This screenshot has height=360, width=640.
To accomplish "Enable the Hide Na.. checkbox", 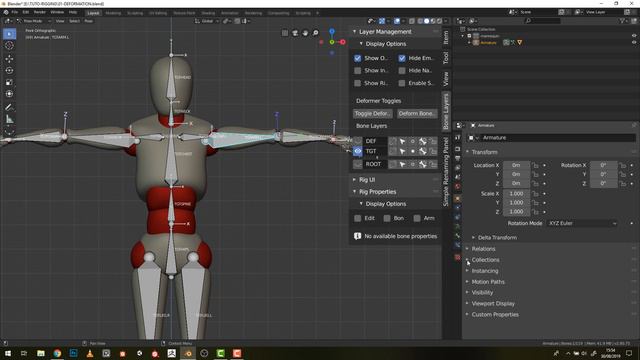I will click(x=402, y=71).
